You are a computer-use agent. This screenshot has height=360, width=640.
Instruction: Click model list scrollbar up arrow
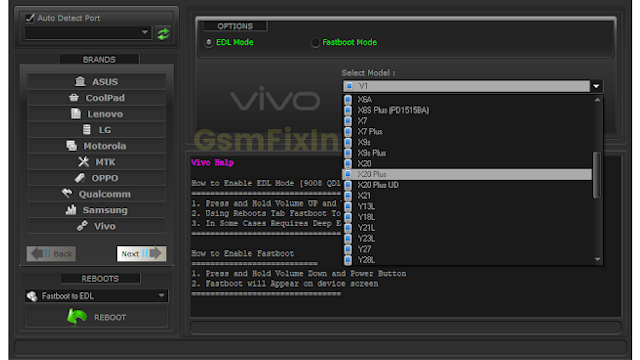click(597, 100)
